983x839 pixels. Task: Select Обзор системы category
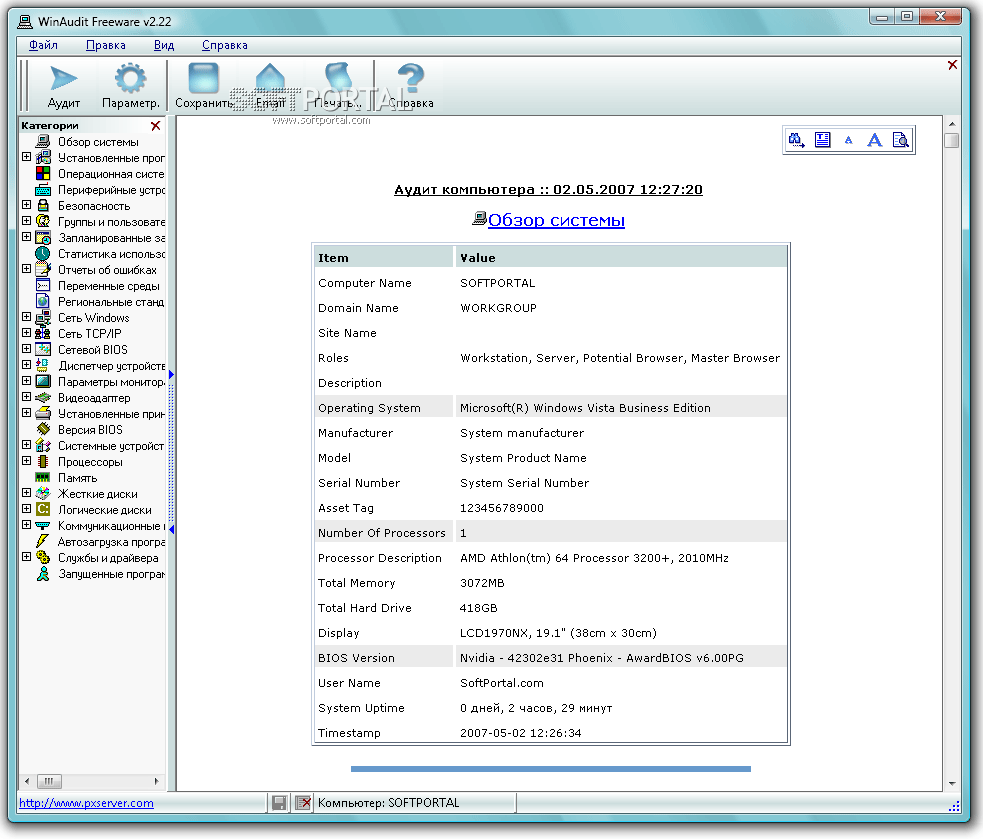click(98, 142)
